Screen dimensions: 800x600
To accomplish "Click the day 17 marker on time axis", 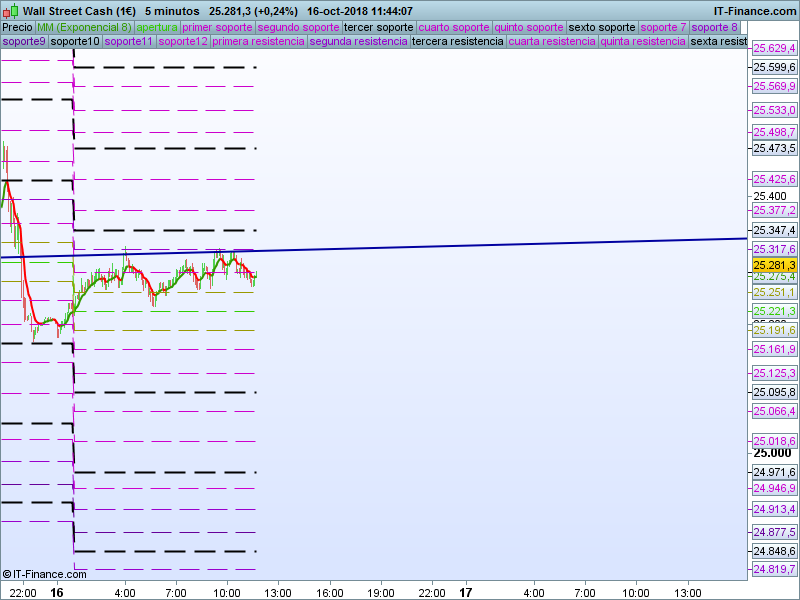I will [465, 592].
